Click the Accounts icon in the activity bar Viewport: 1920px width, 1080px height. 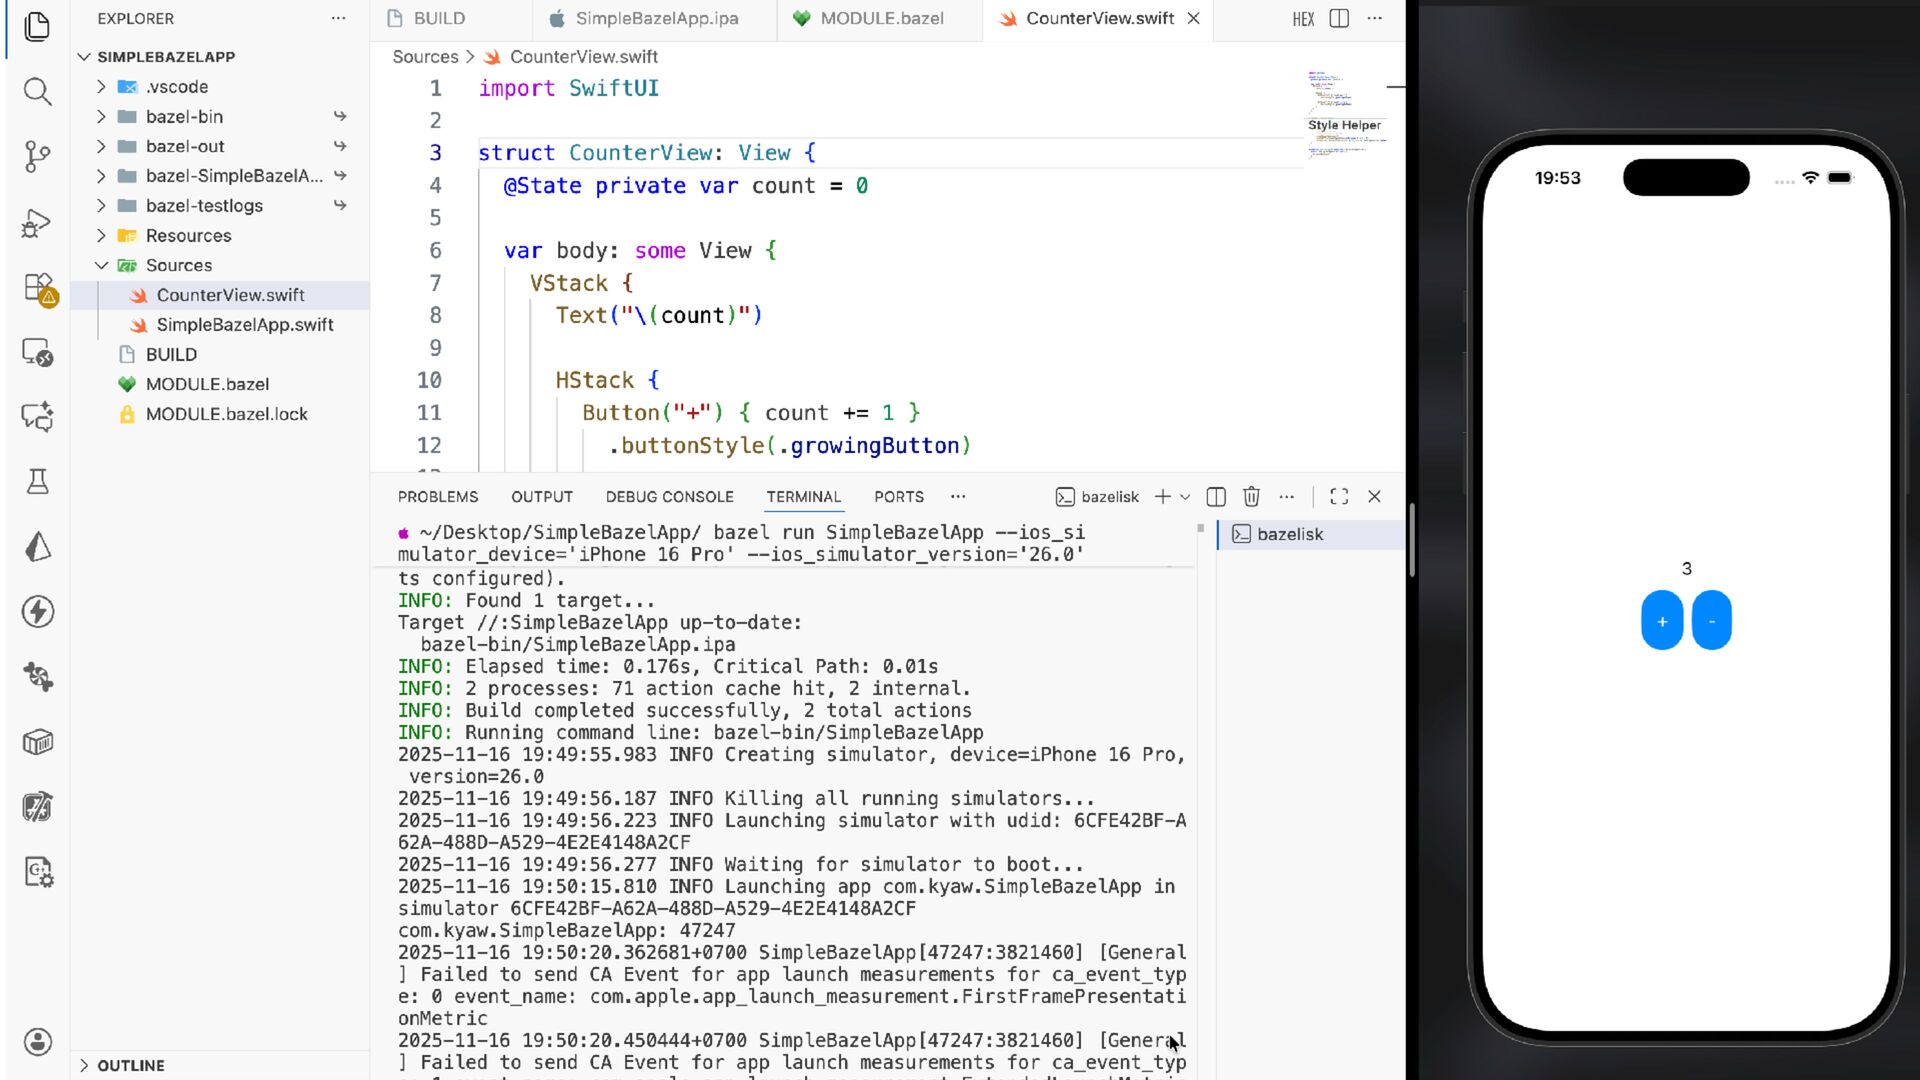tap(37, 1042)
